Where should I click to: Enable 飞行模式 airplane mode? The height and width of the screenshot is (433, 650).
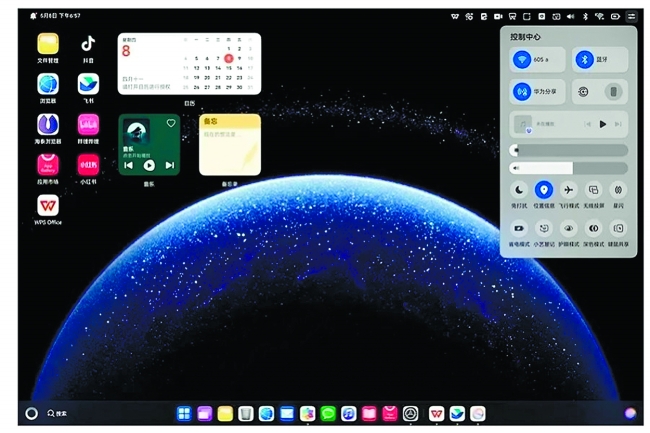coord(568,190)
